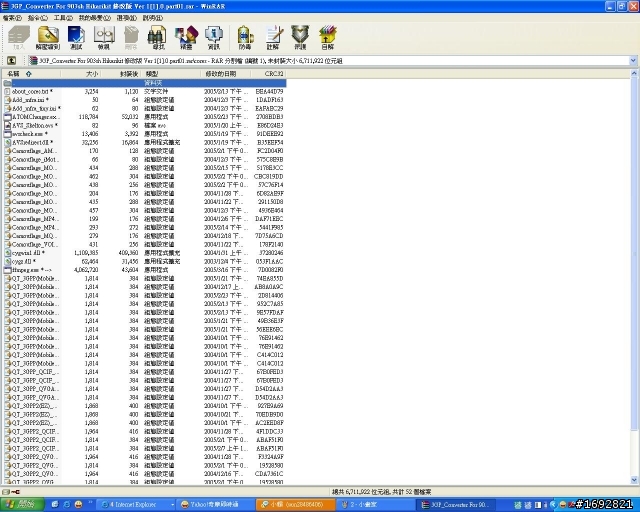Select the avscheck.exe file
The image size is (640, 512).
click(x=144, y=134)
